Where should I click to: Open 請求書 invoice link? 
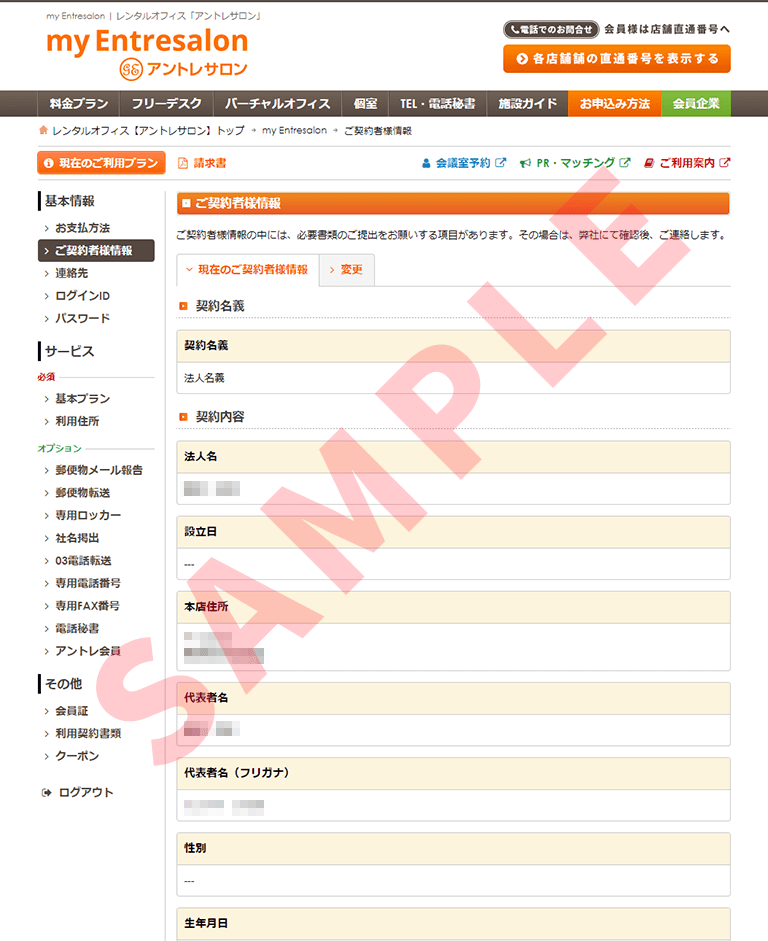(202, 163)
